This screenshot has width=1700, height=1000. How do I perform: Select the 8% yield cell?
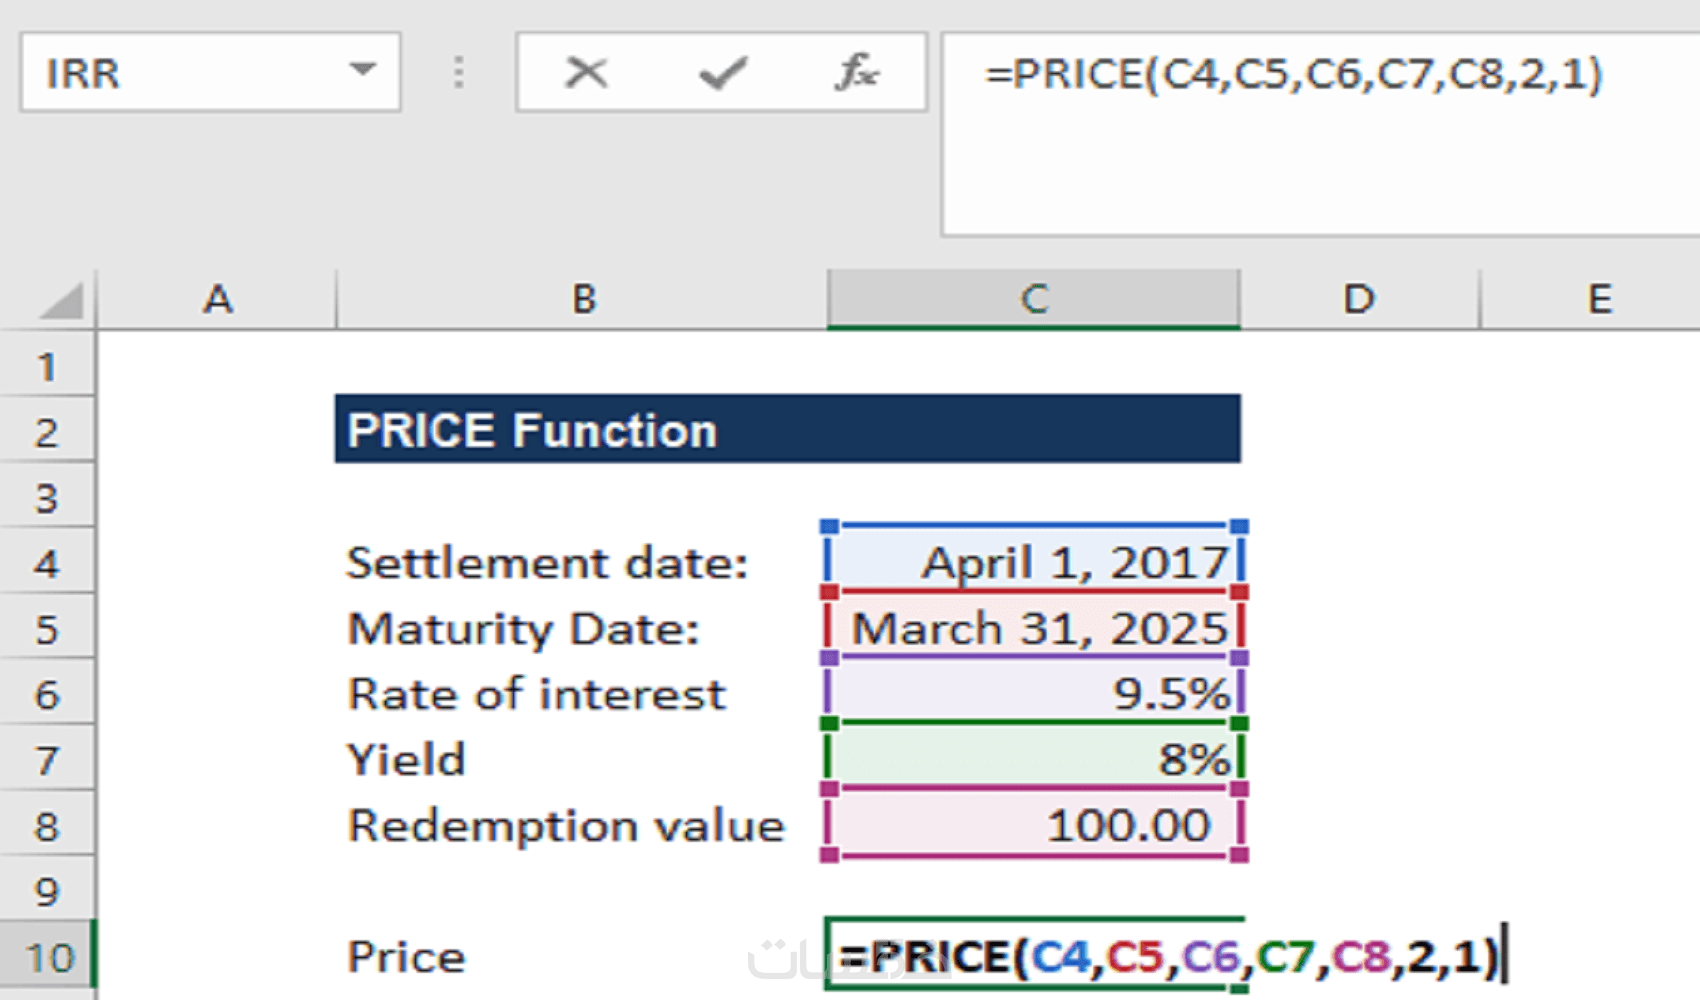[1034, 759]
